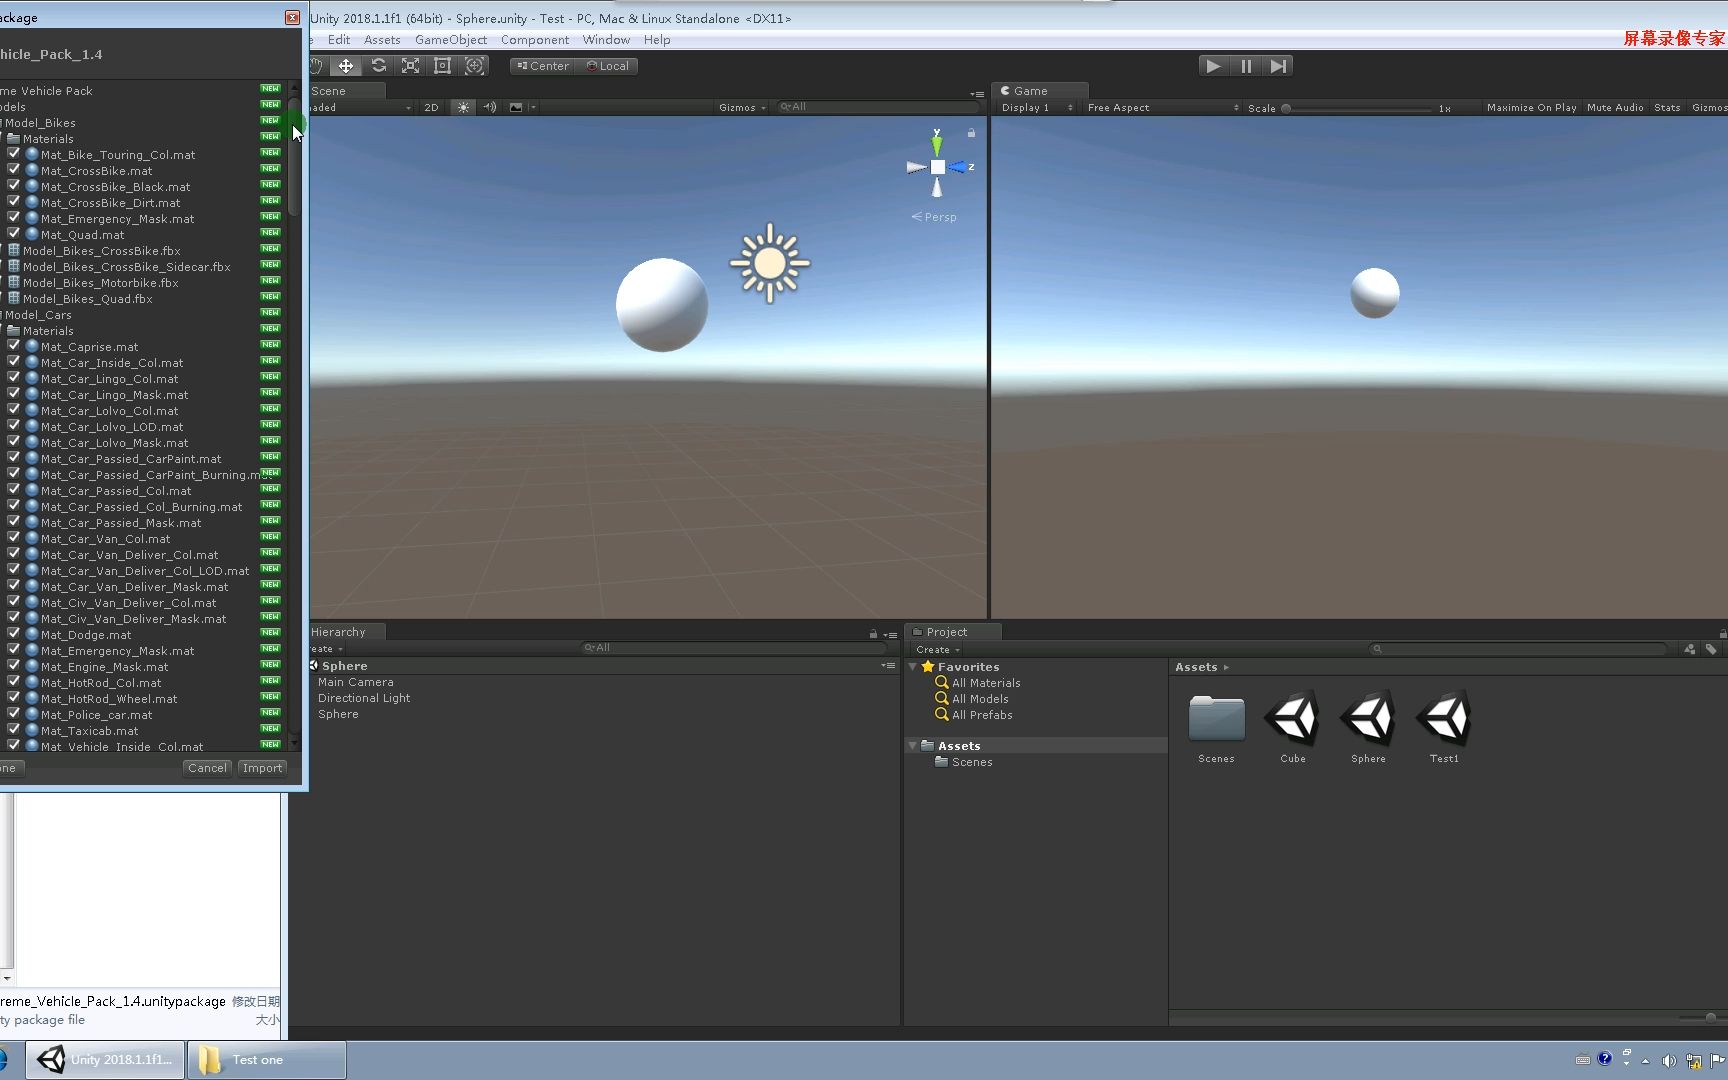The width and height of the screenshot is (1728, 1080).
Task: Select the Move tool
Action: click(346, 66)
